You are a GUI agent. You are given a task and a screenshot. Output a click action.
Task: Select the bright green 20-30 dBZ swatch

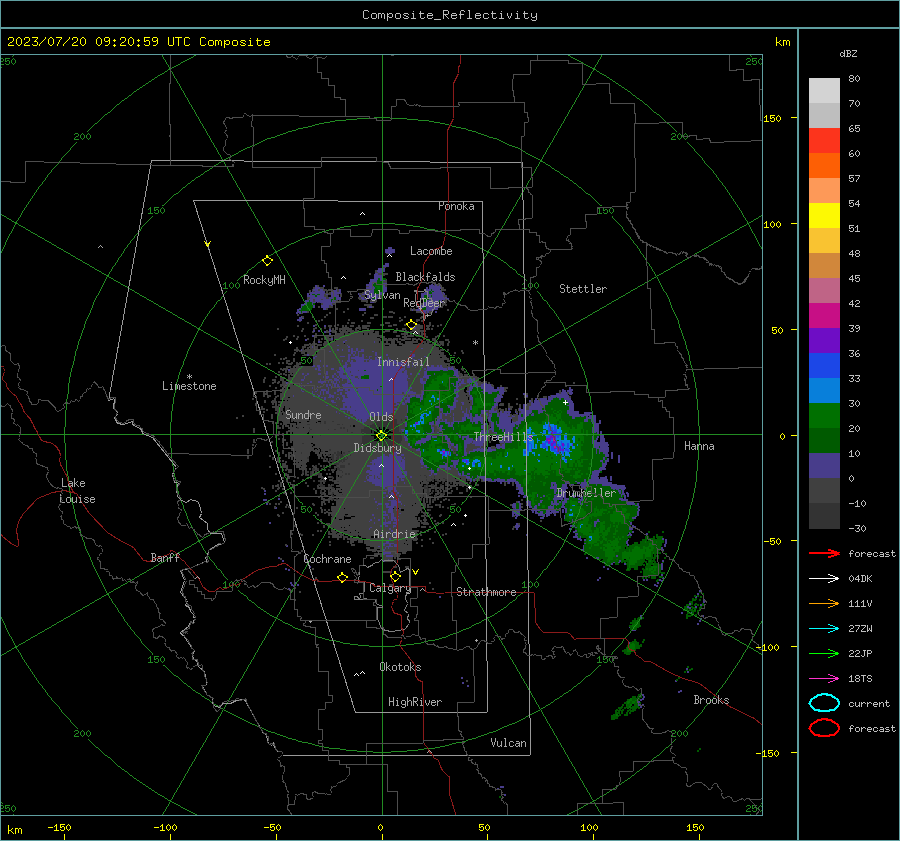pos(824,415)
